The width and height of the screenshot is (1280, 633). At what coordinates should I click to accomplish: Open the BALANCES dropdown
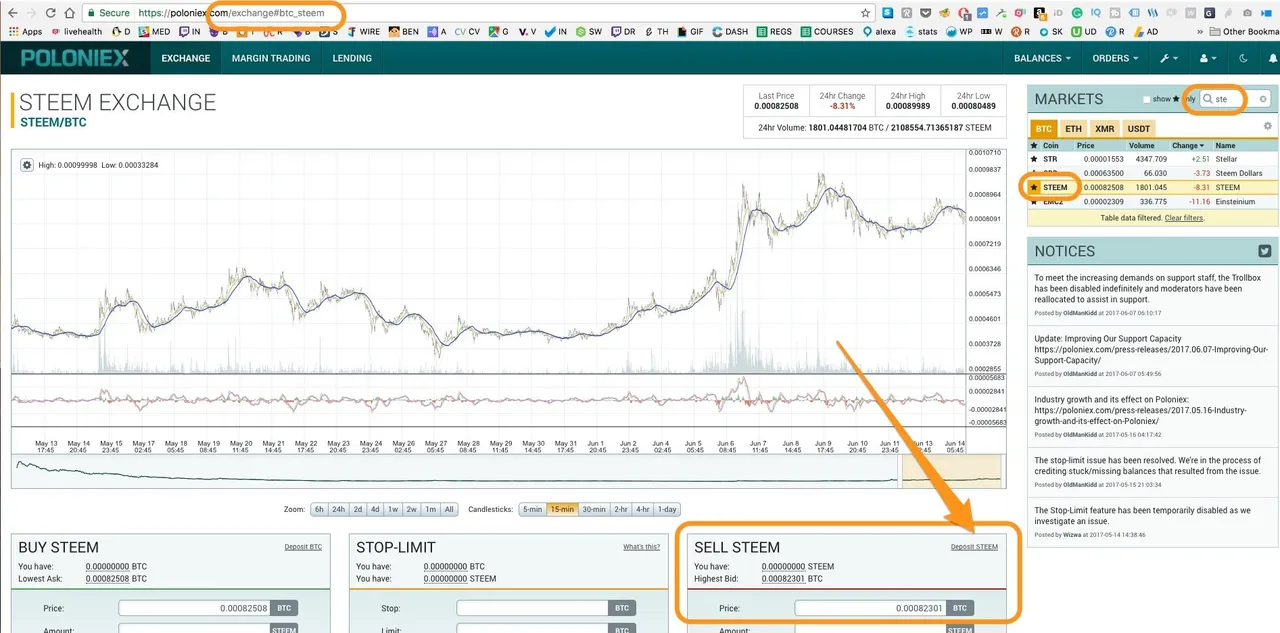[1042, 58]
